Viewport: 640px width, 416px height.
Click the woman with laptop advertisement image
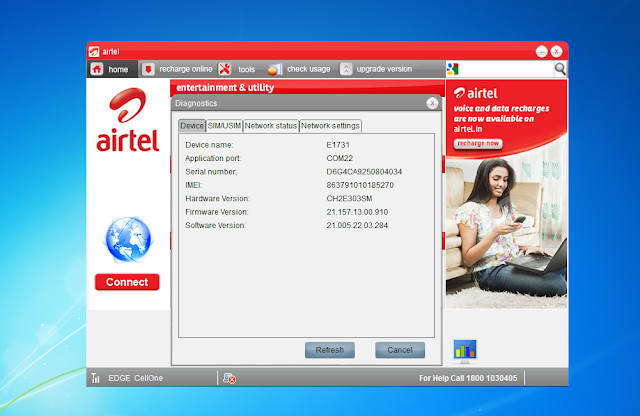click(506, 233)
